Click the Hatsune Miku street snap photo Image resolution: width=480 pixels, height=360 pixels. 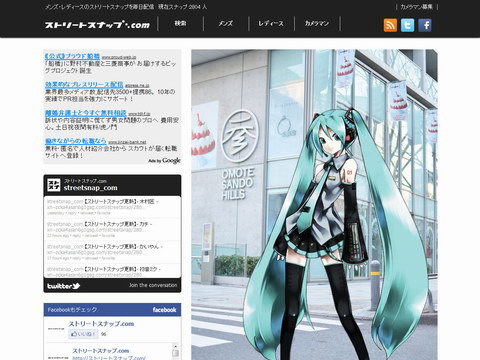pos(314,205)
